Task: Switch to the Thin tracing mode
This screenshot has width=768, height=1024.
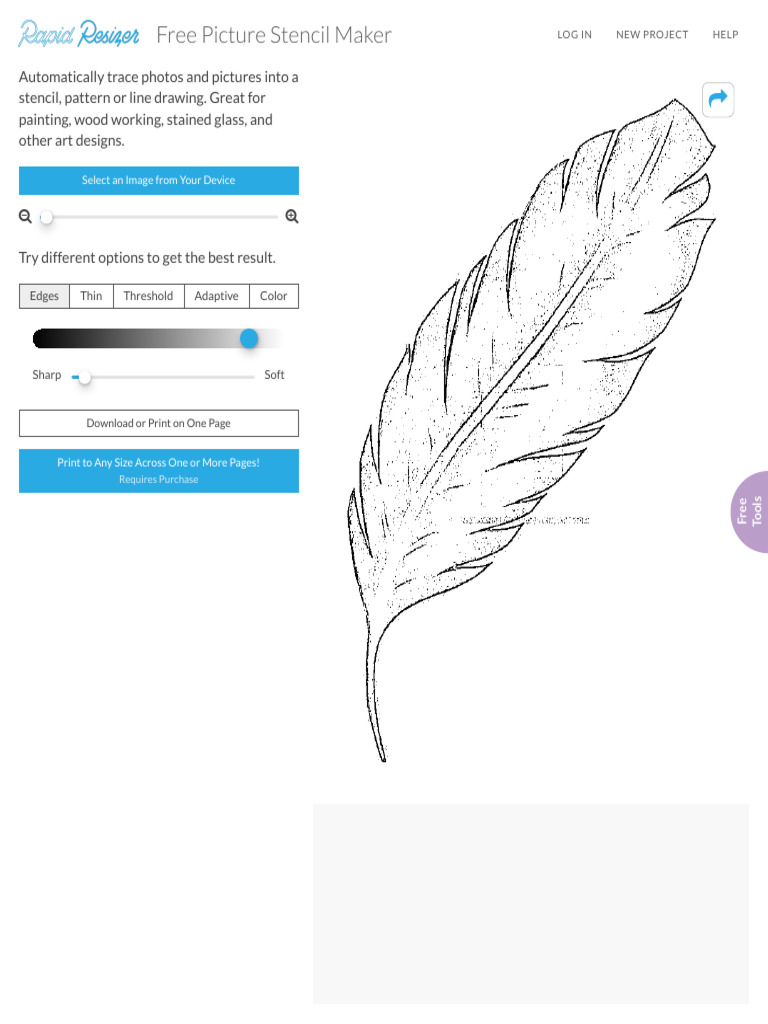Action: (91, 296)
